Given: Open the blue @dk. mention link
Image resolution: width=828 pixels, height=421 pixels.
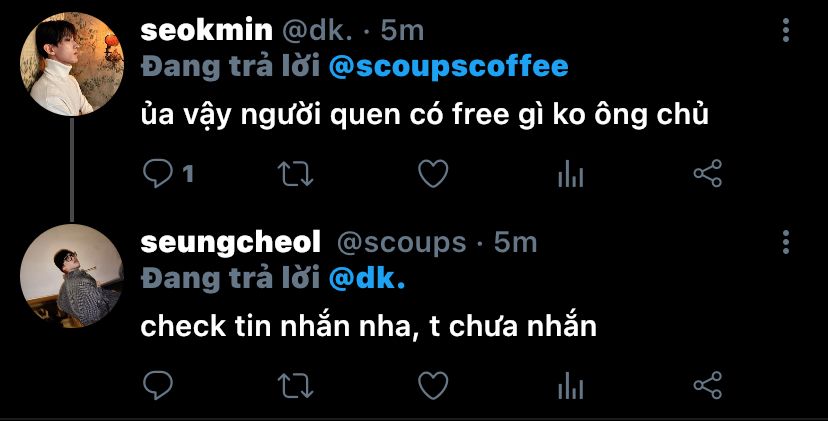Looking at the screenshot, I should tap(367, 278).
